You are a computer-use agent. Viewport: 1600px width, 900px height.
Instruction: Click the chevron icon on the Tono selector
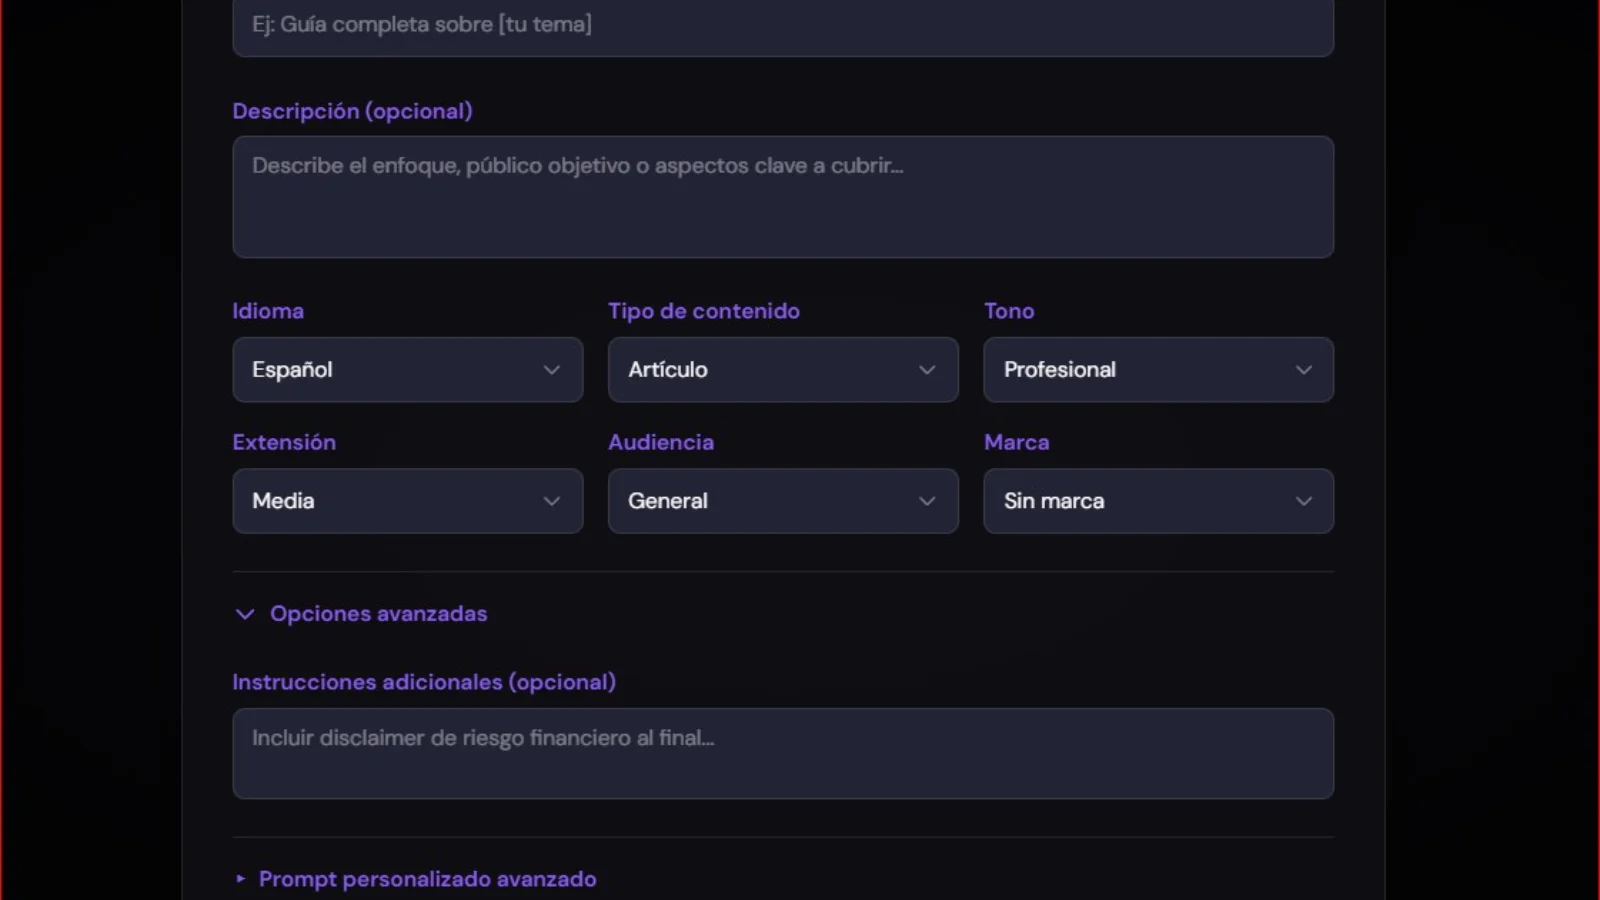[x=1304, y=370]
